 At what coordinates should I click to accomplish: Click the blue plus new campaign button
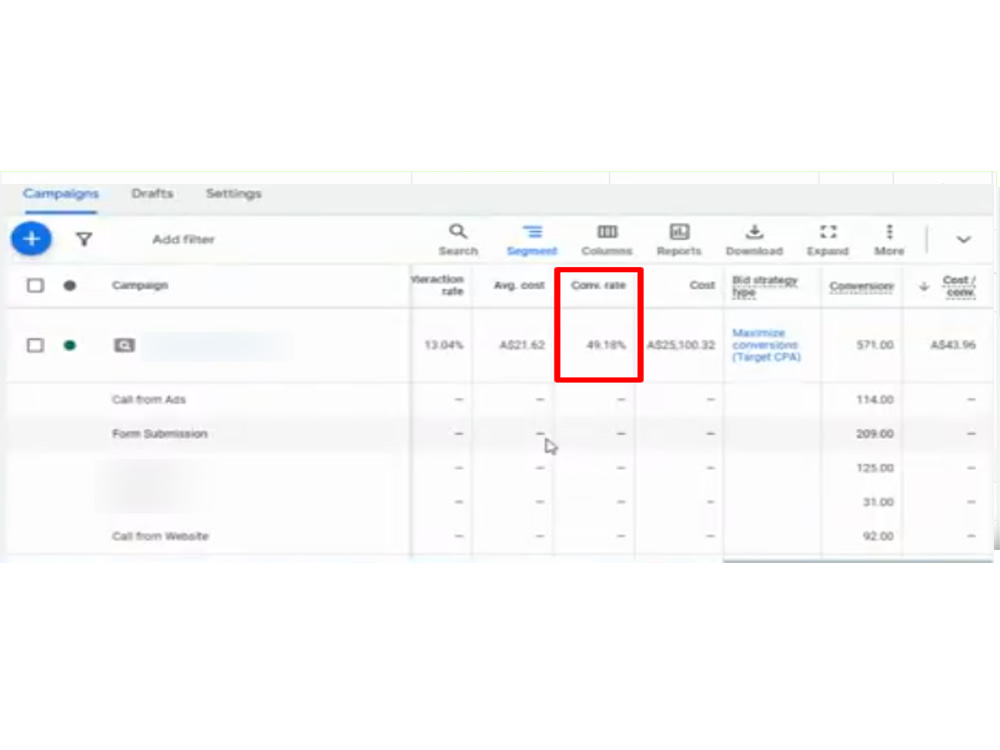[31, 239]
